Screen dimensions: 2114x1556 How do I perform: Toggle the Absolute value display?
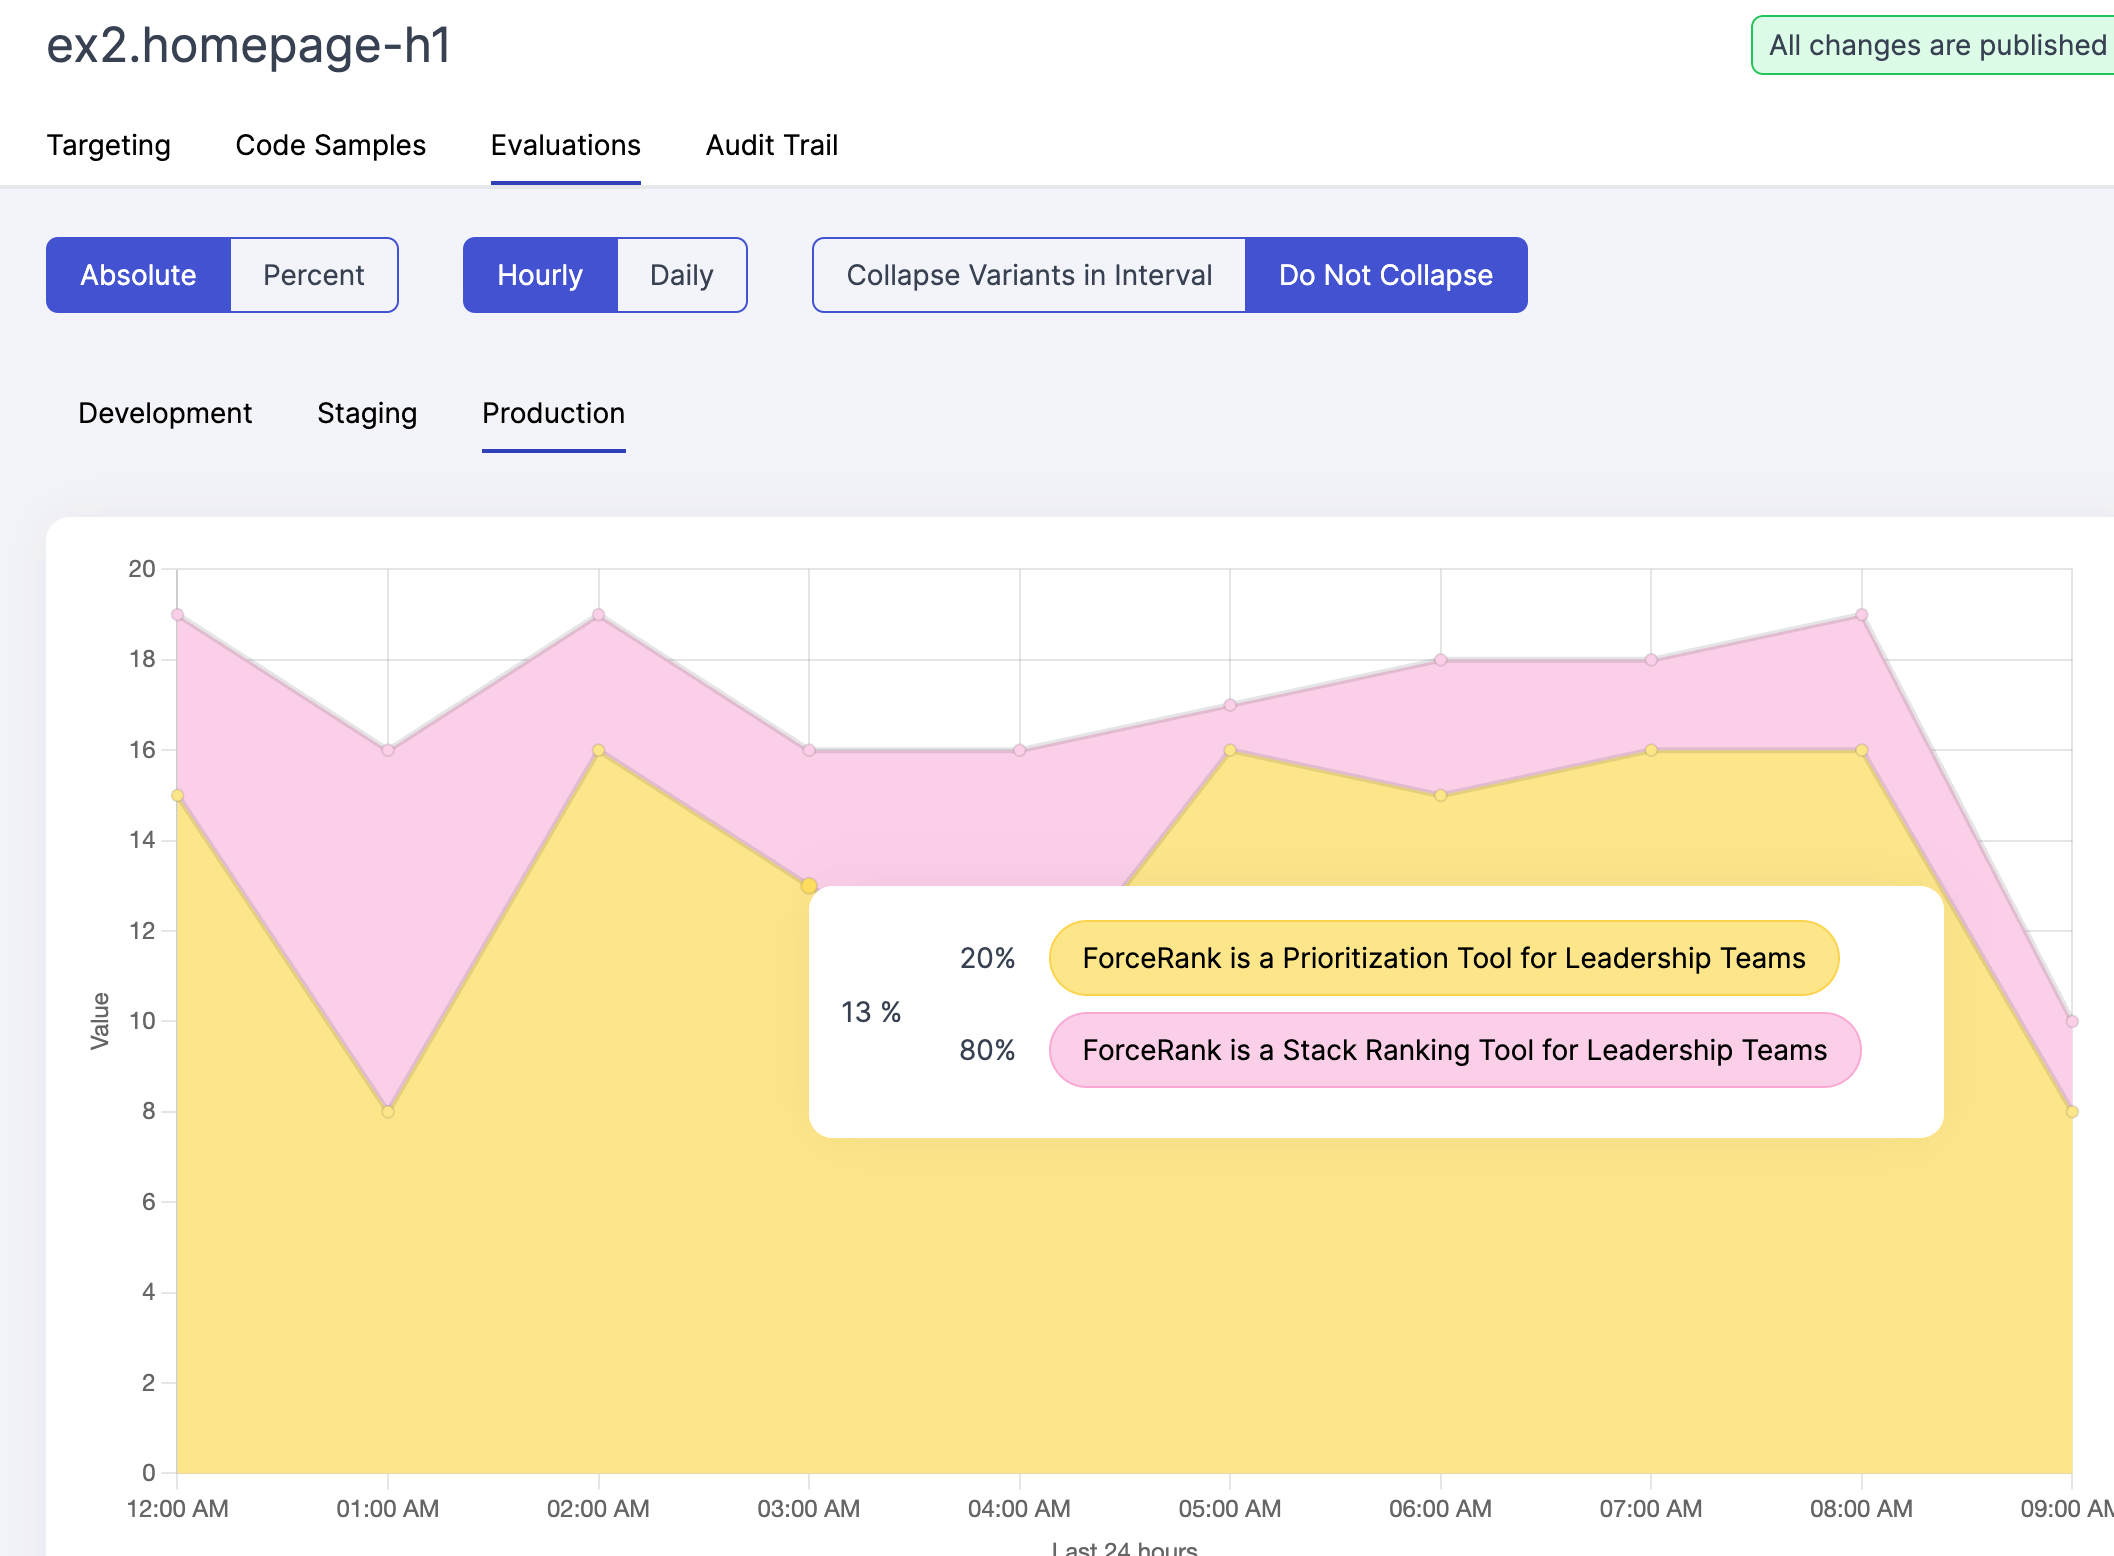[x=139, y=275]
